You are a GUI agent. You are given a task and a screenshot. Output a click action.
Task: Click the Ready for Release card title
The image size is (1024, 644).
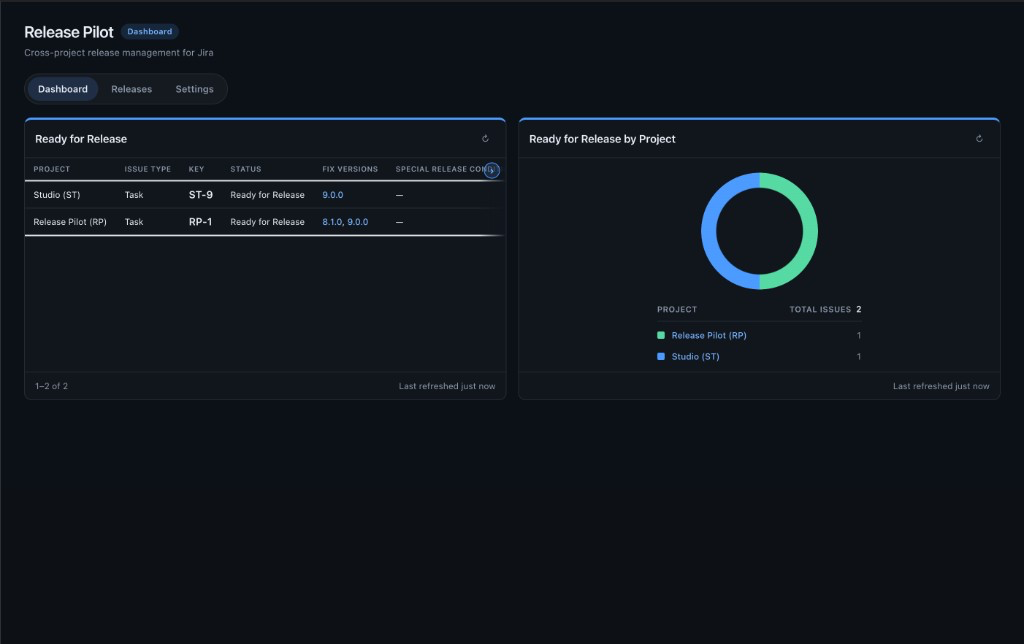81,139
